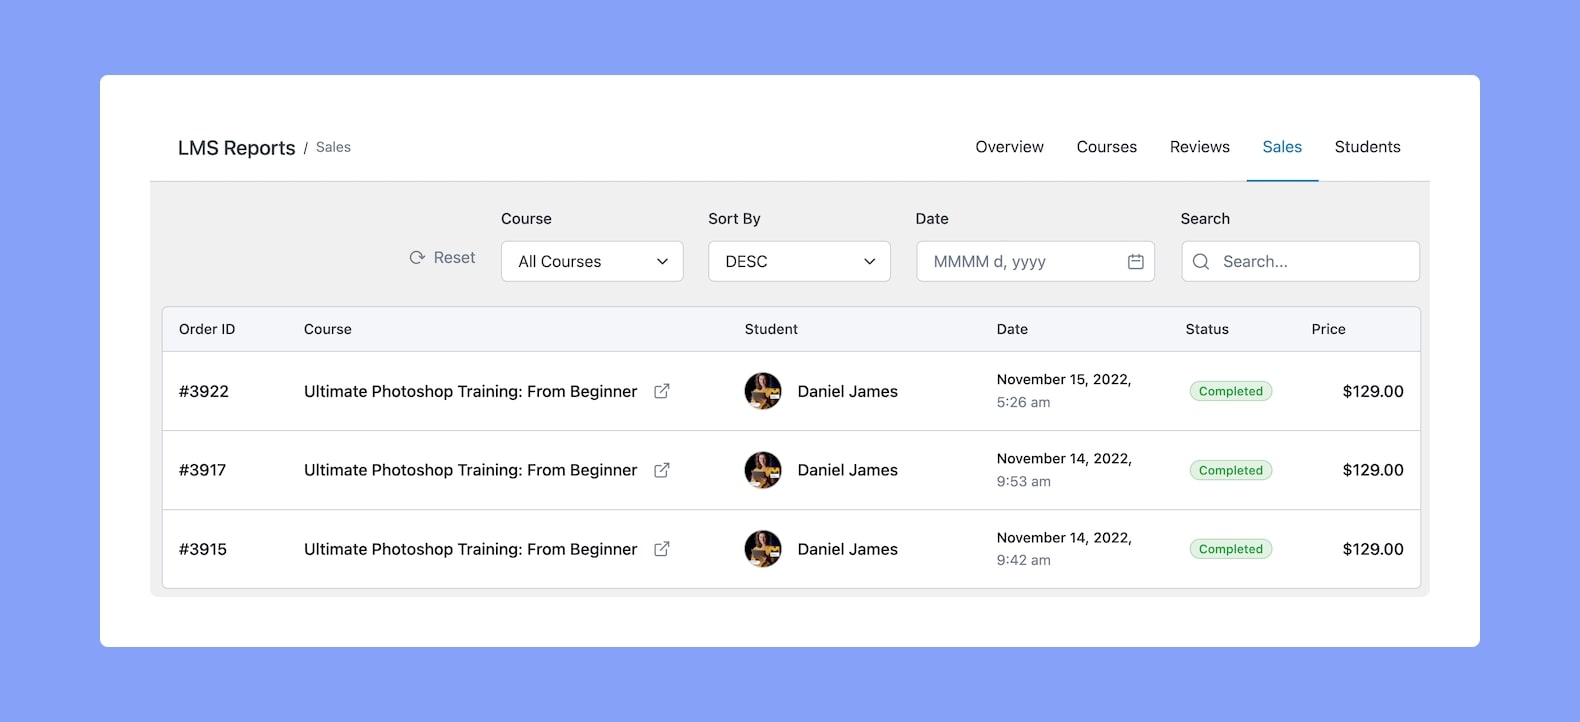Image resolution: width=1580 pixels, height=722 pixels.
Task: Click the magnifier icon in Search box
Action: (1201, 261)
